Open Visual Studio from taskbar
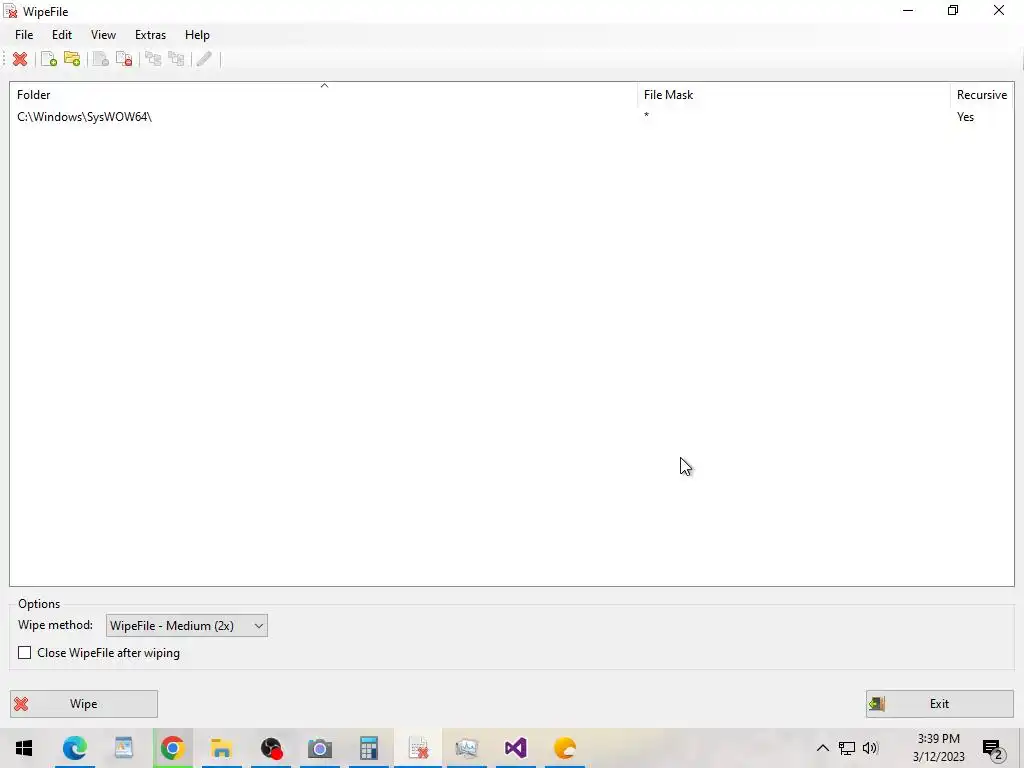This screenshot has width=1024, height=768. [516, 748]
